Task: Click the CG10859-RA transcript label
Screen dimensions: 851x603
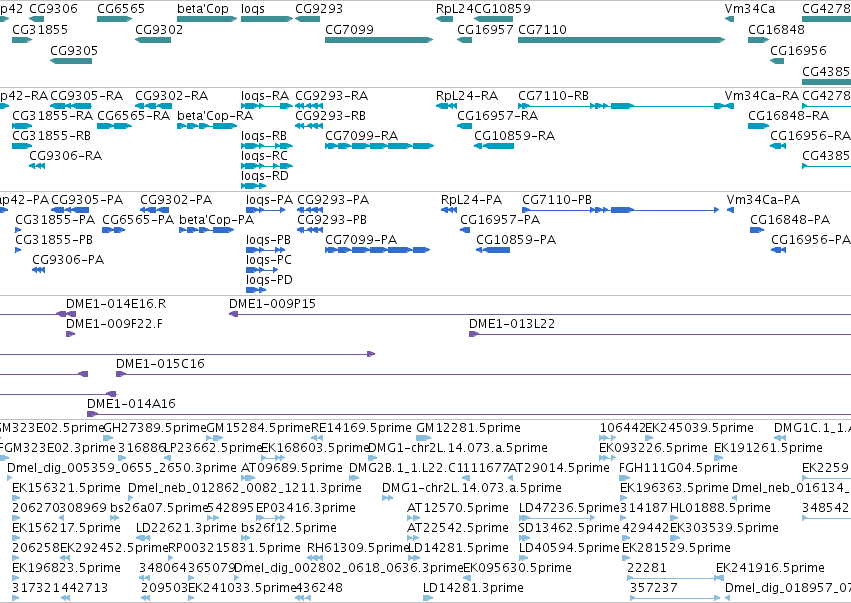Action: click(x=515, y=136)
